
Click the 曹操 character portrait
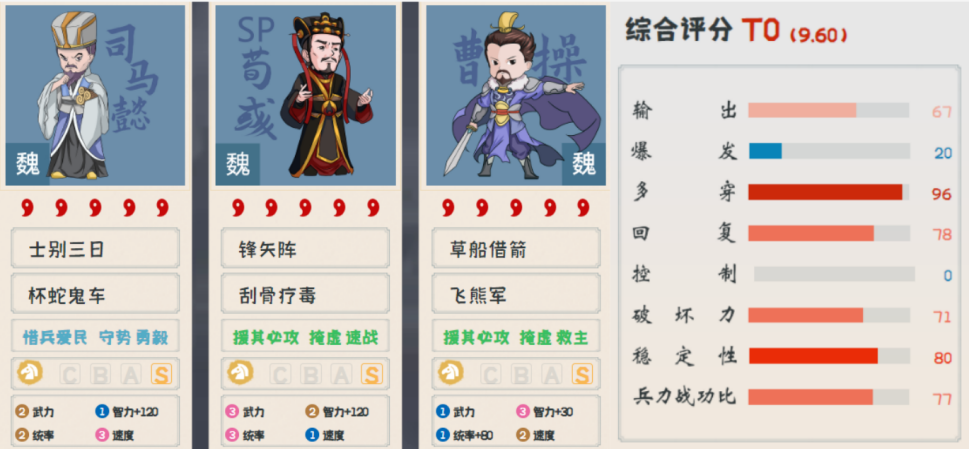click(516, 95)
